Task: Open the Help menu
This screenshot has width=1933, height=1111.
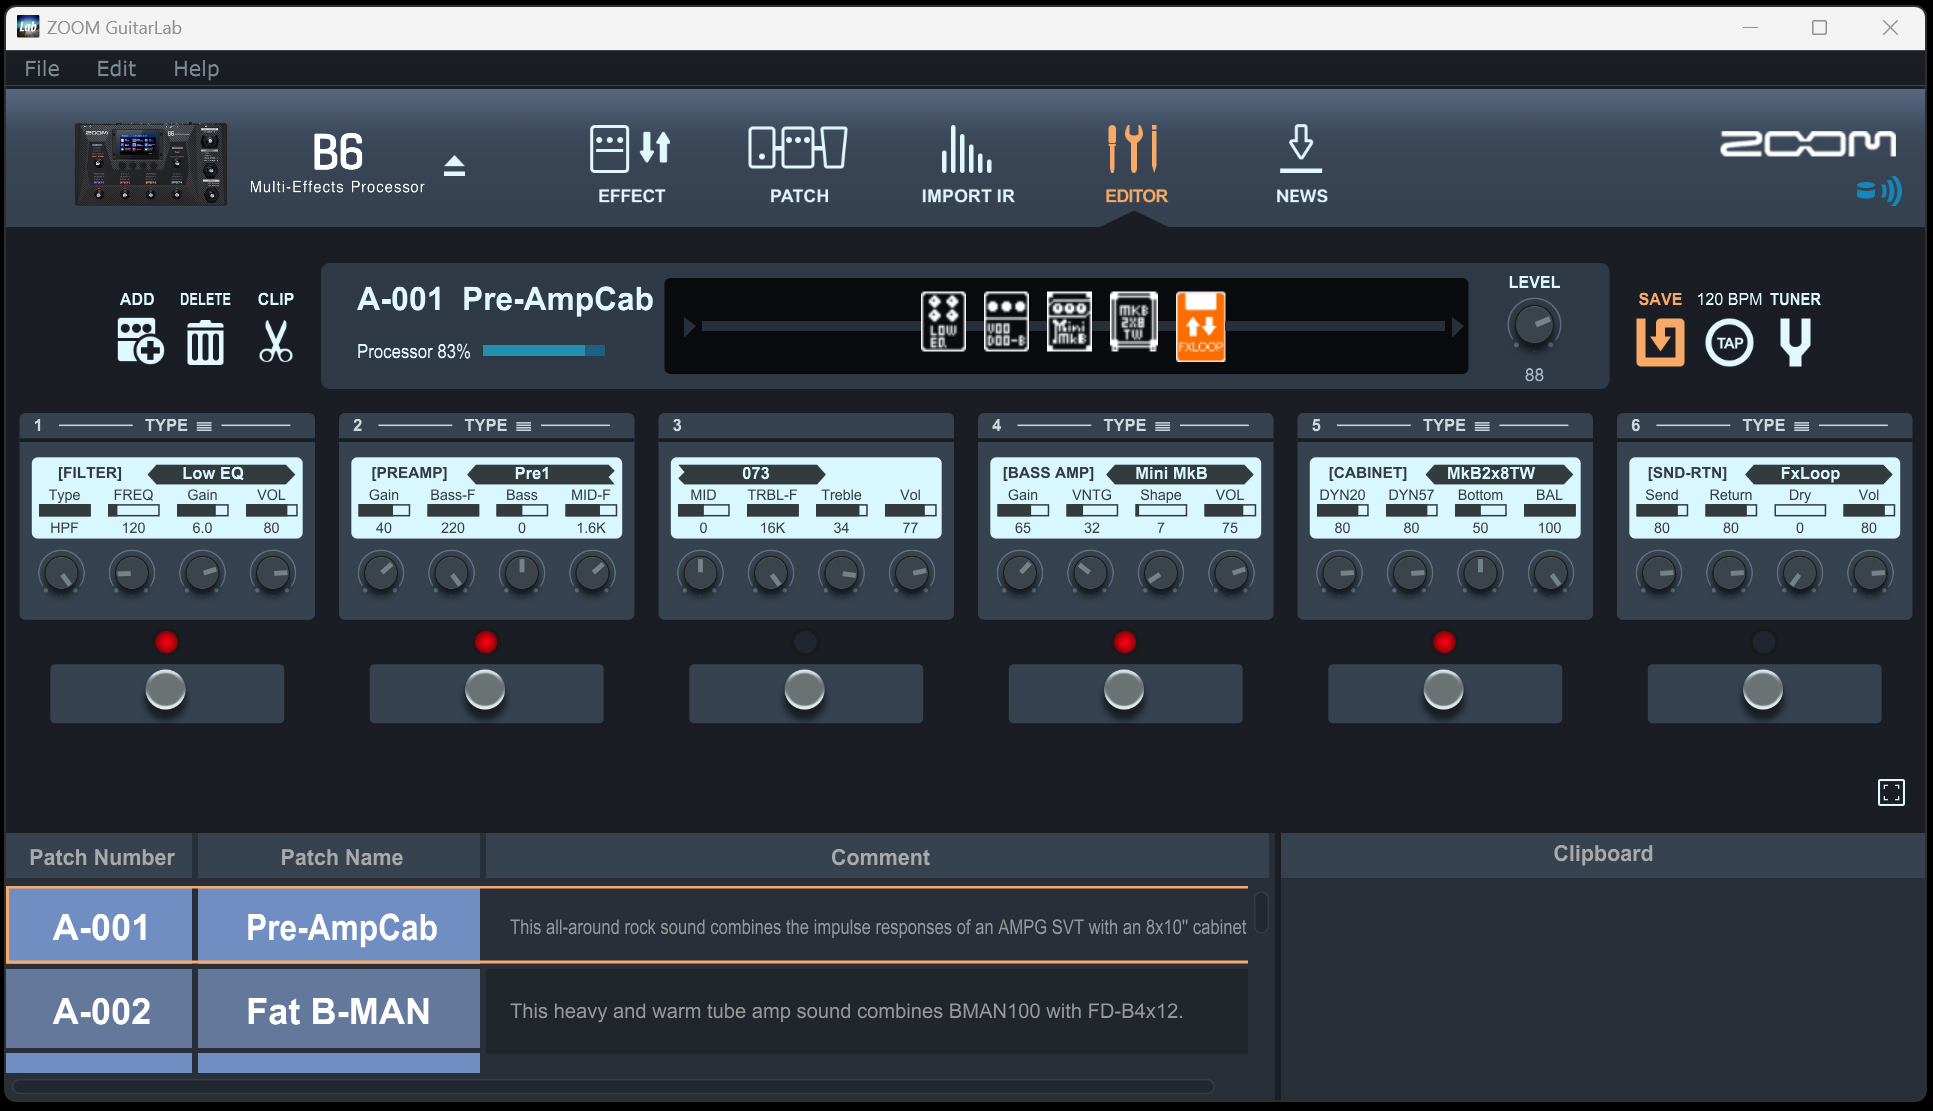Action: [196, 69]
